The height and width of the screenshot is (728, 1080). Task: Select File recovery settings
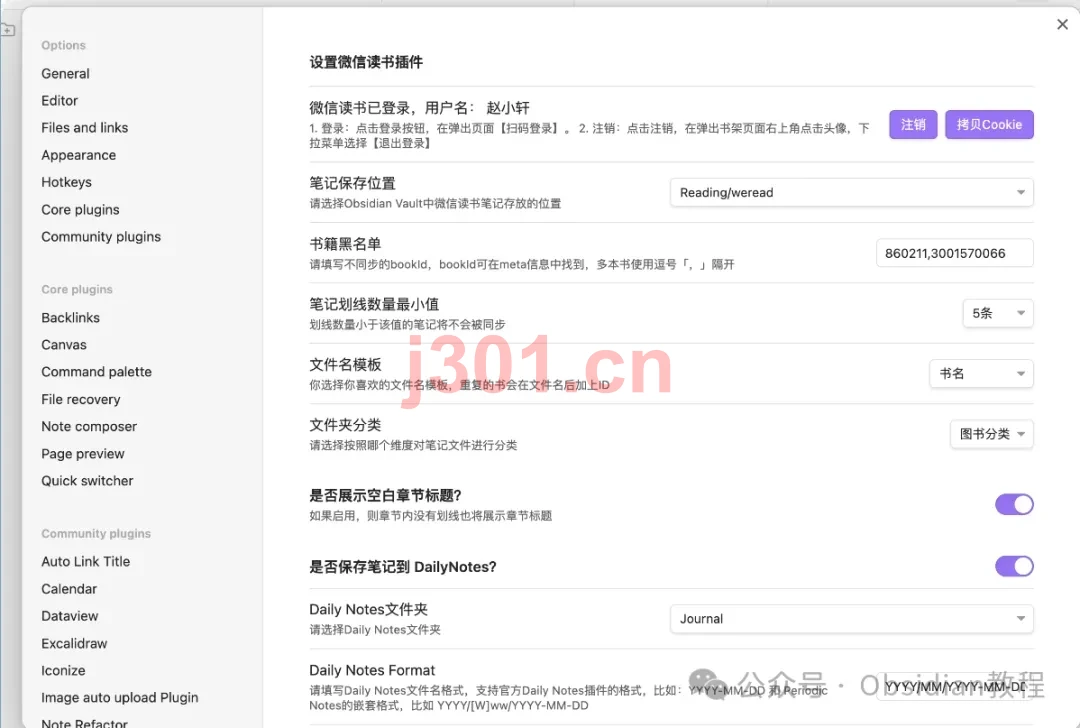coord(81,399)
